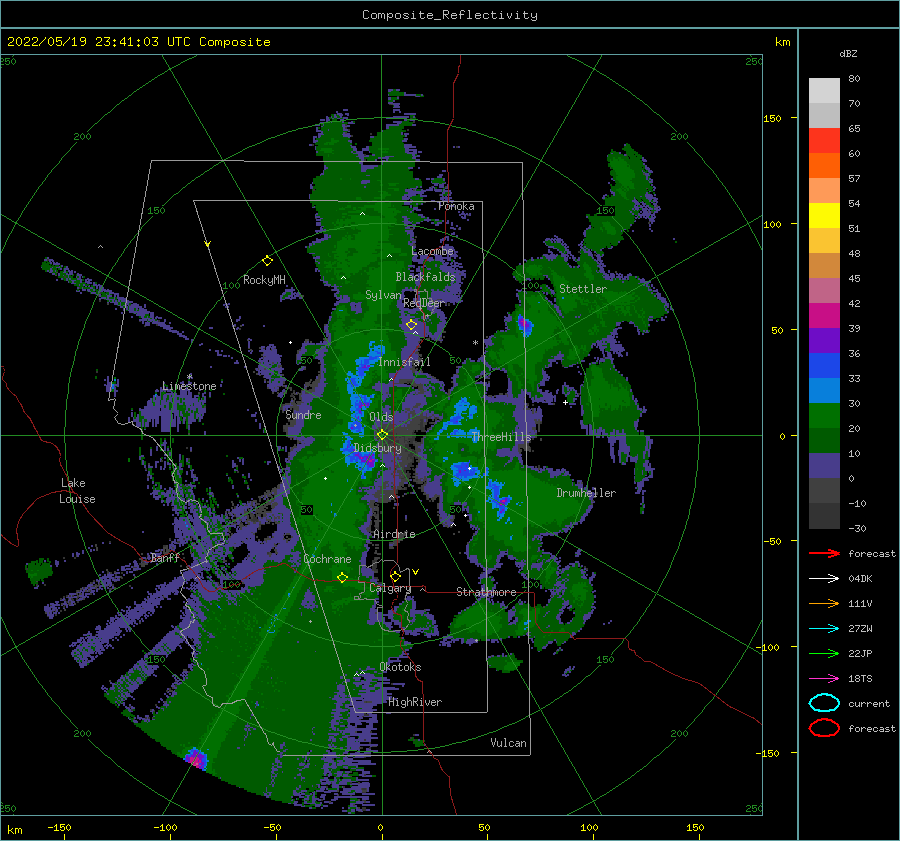Image resolution: width=900 pixels, height=841 pixels.
Task: Click the Airdrie town label
Action: click(x=394, y=534)
